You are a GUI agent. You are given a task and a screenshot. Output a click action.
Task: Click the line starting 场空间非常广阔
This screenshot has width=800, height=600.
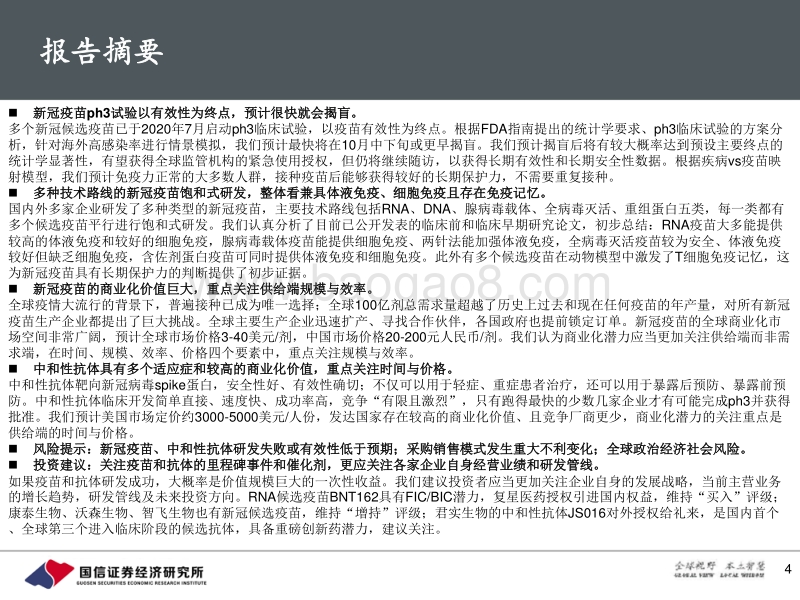tap(399, 337)
